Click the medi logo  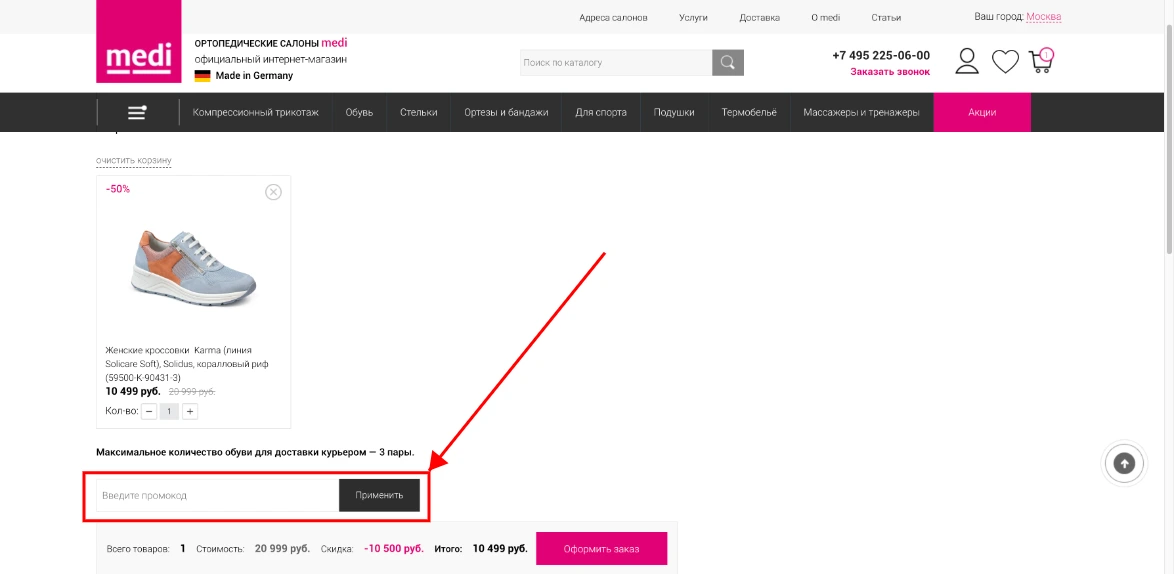point(139,43)
